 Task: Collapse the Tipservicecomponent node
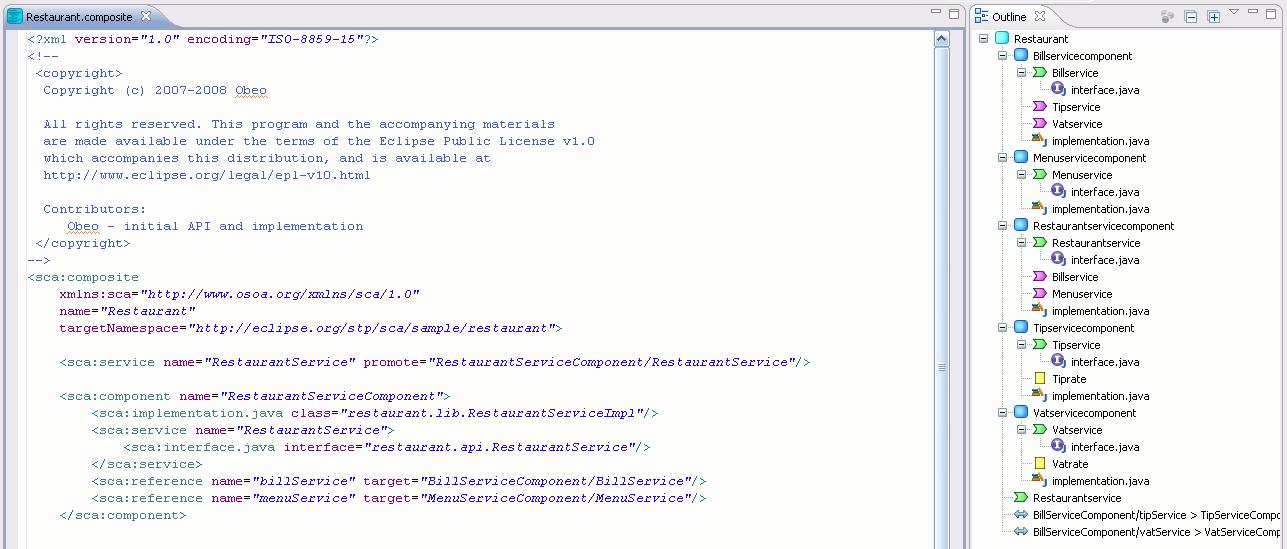coord(1003,328)
